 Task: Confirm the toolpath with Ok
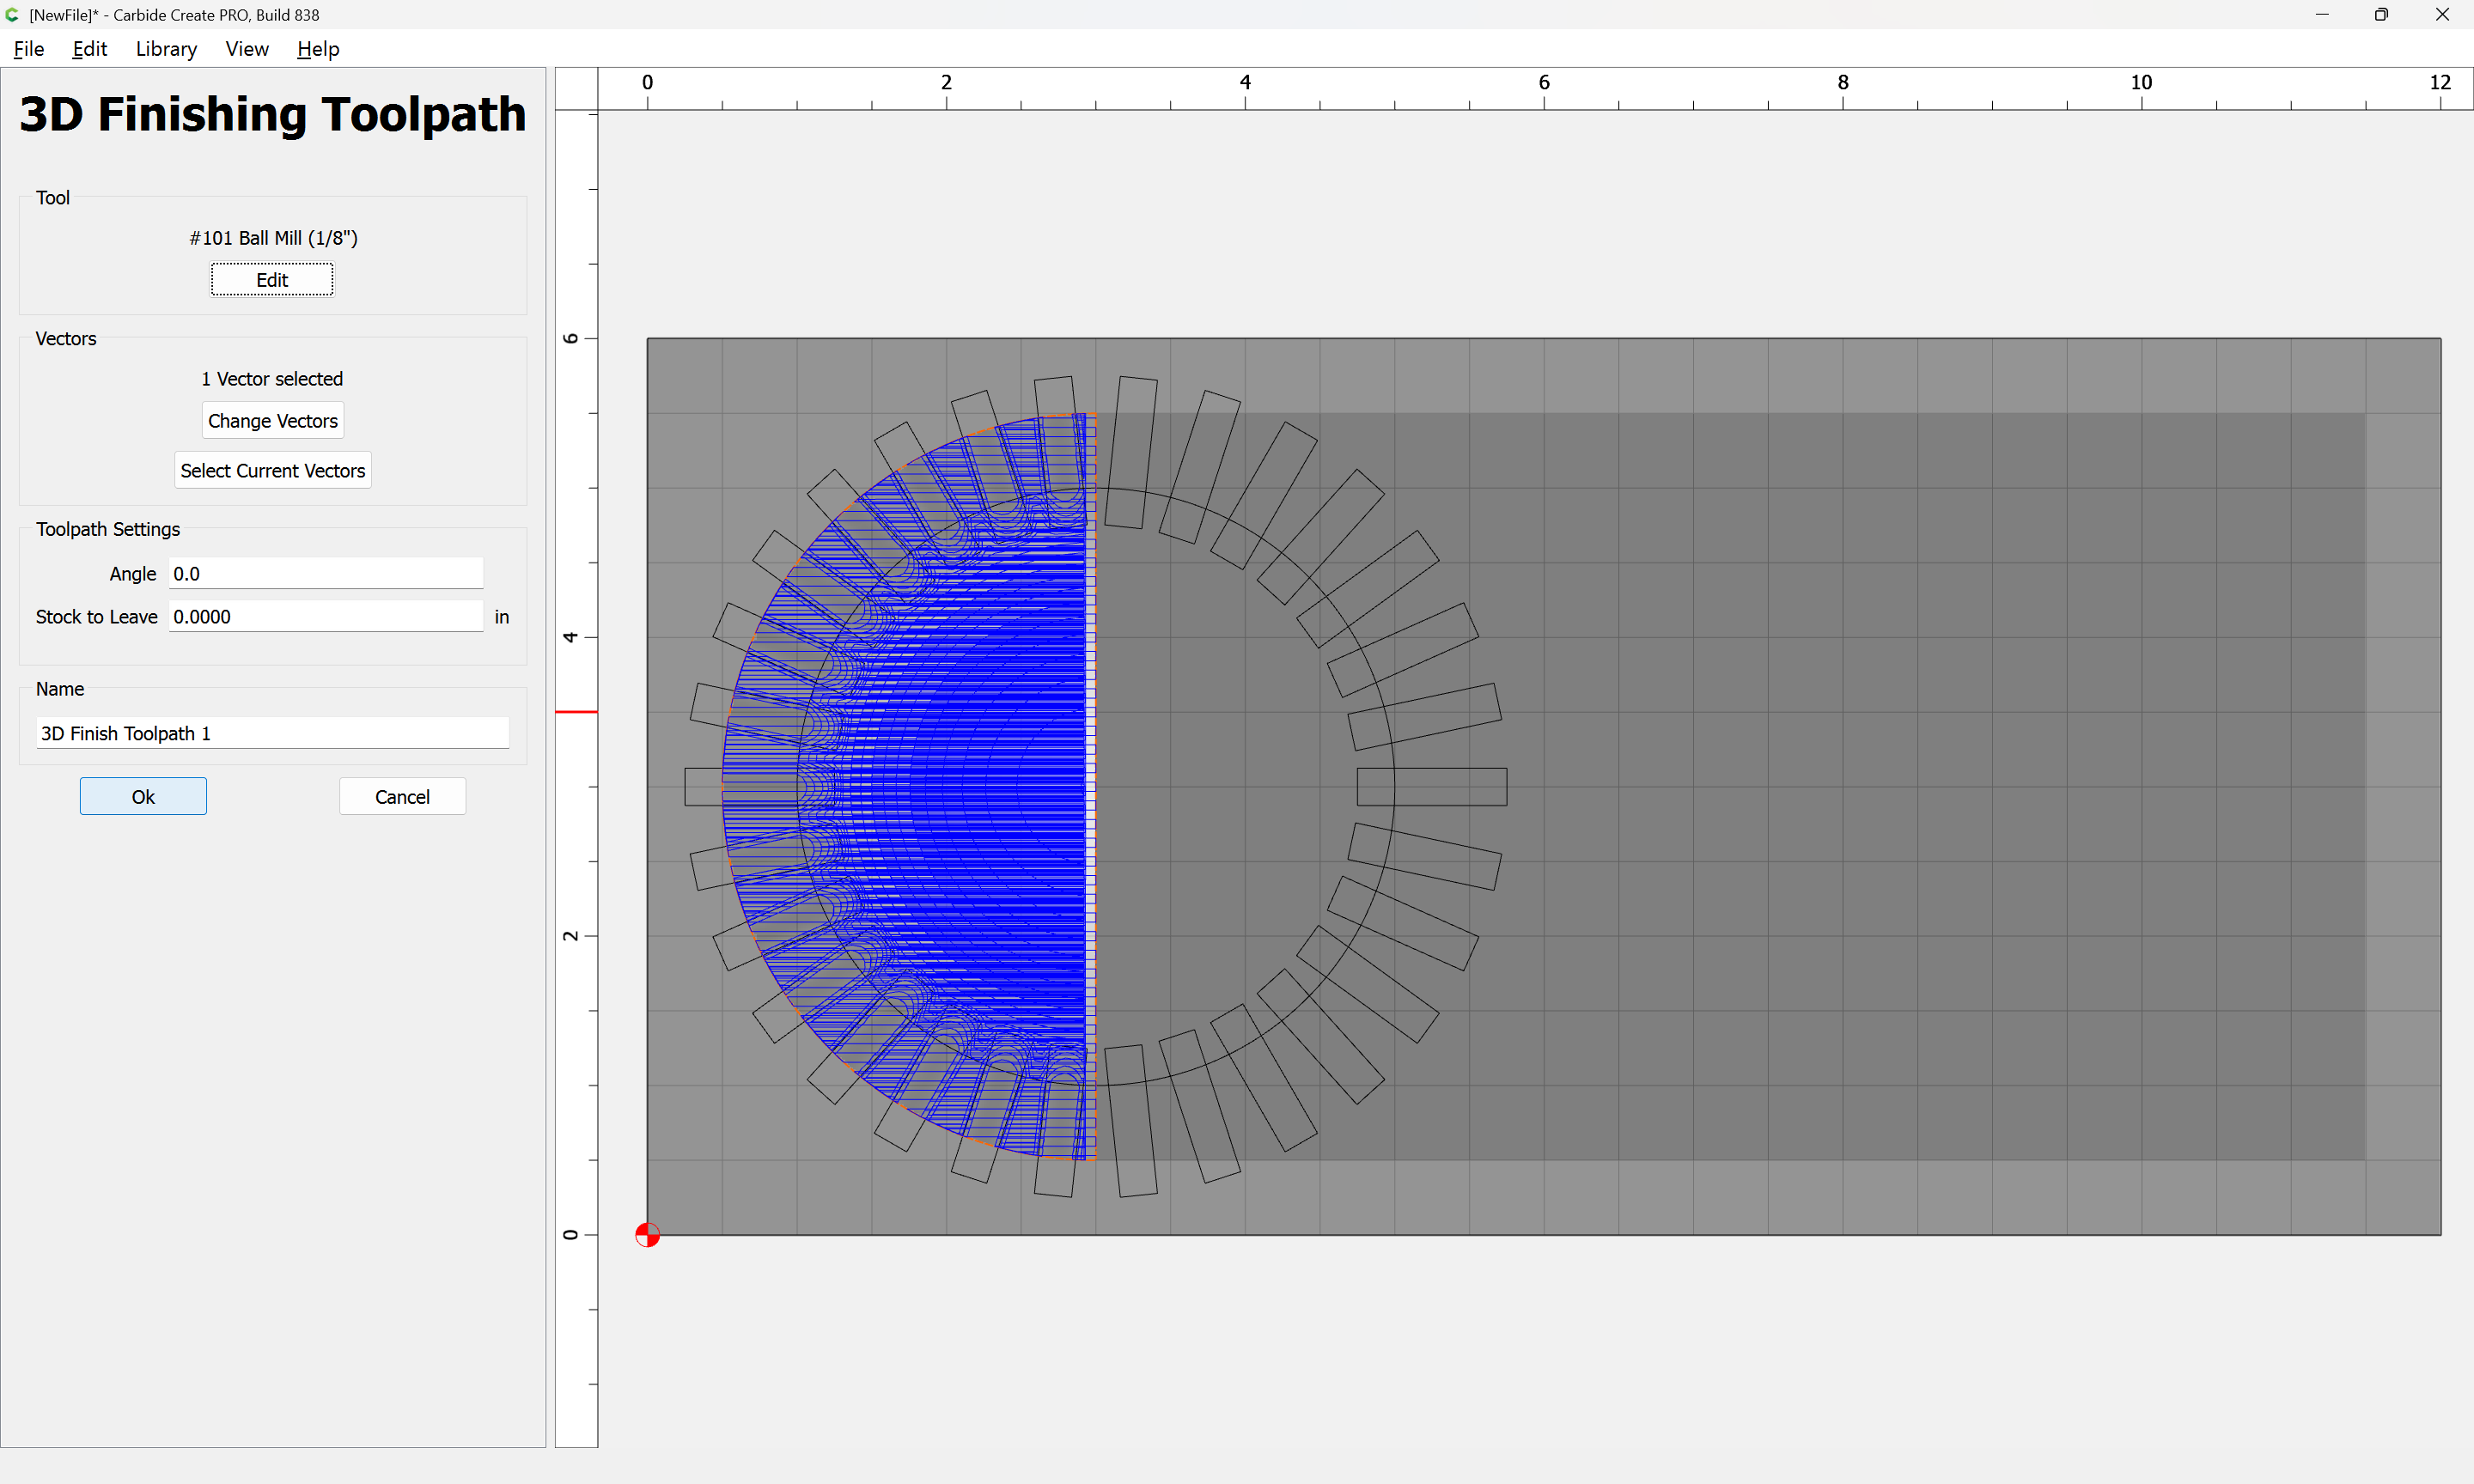click(143, 797)
